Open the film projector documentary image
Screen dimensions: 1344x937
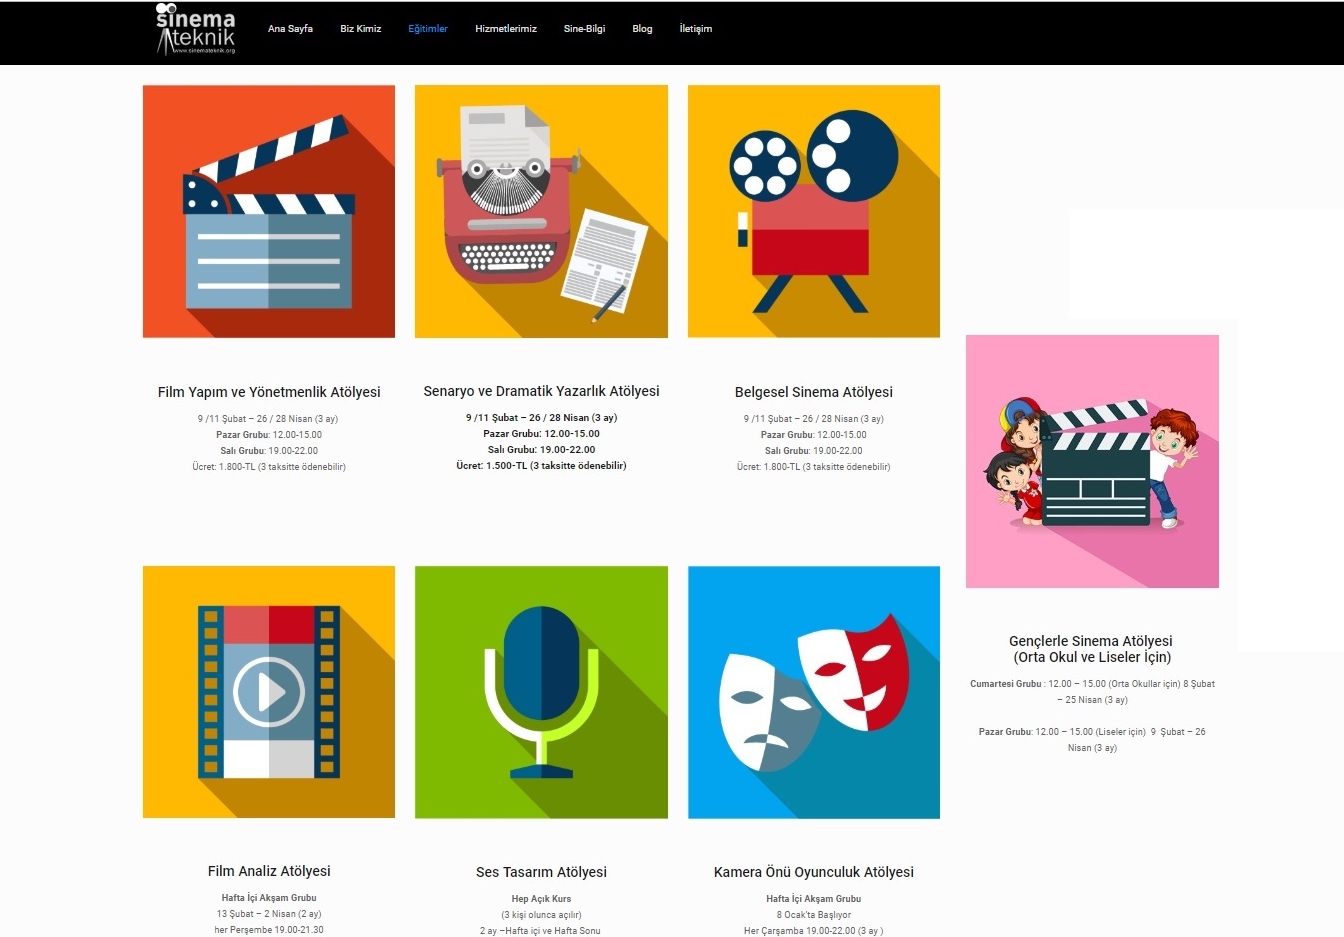click(x=814, y=211)
